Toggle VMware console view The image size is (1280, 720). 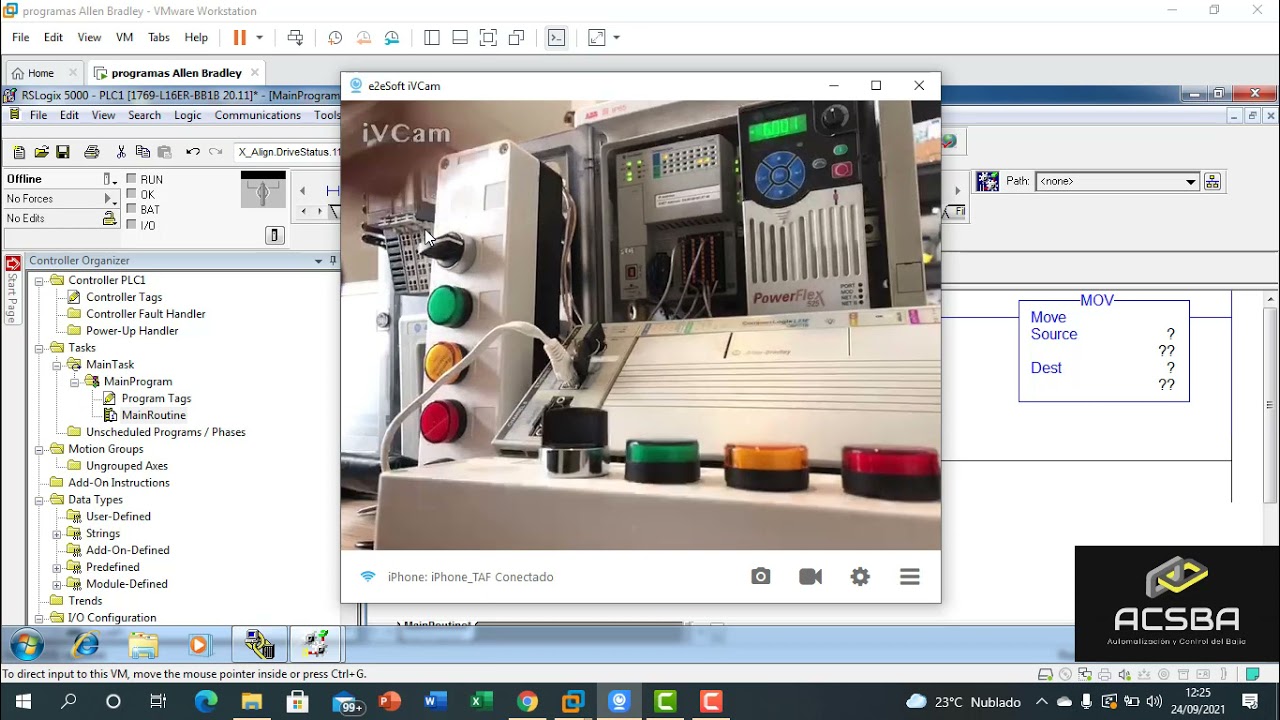[557, 37]
